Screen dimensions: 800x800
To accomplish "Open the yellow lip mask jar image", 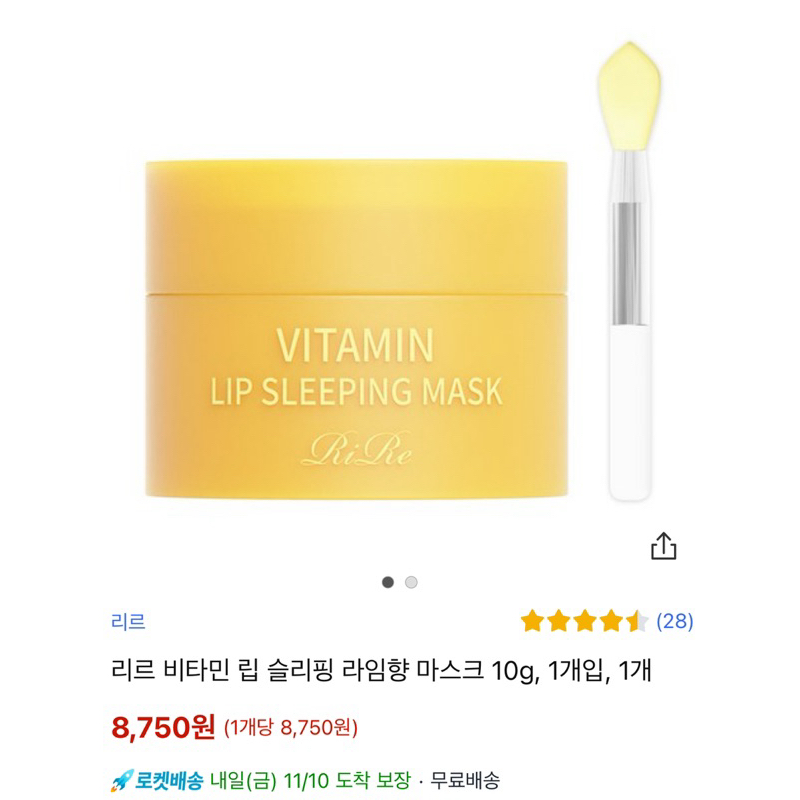I will click(357, 329).
